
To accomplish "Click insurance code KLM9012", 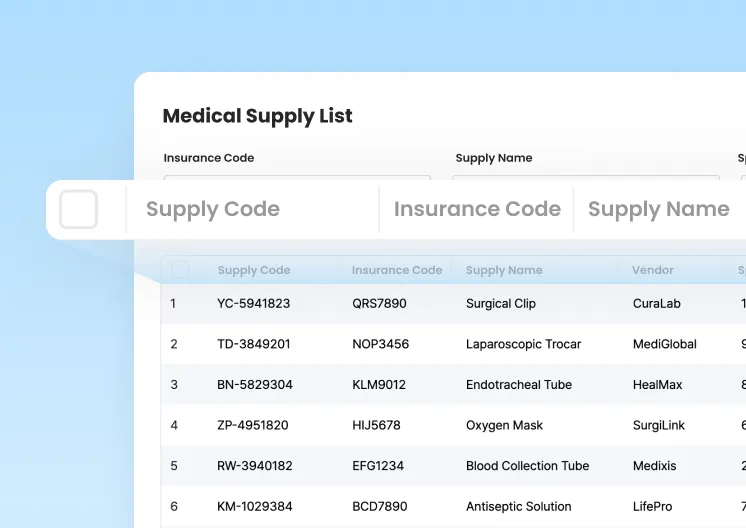I will (379, 385).
